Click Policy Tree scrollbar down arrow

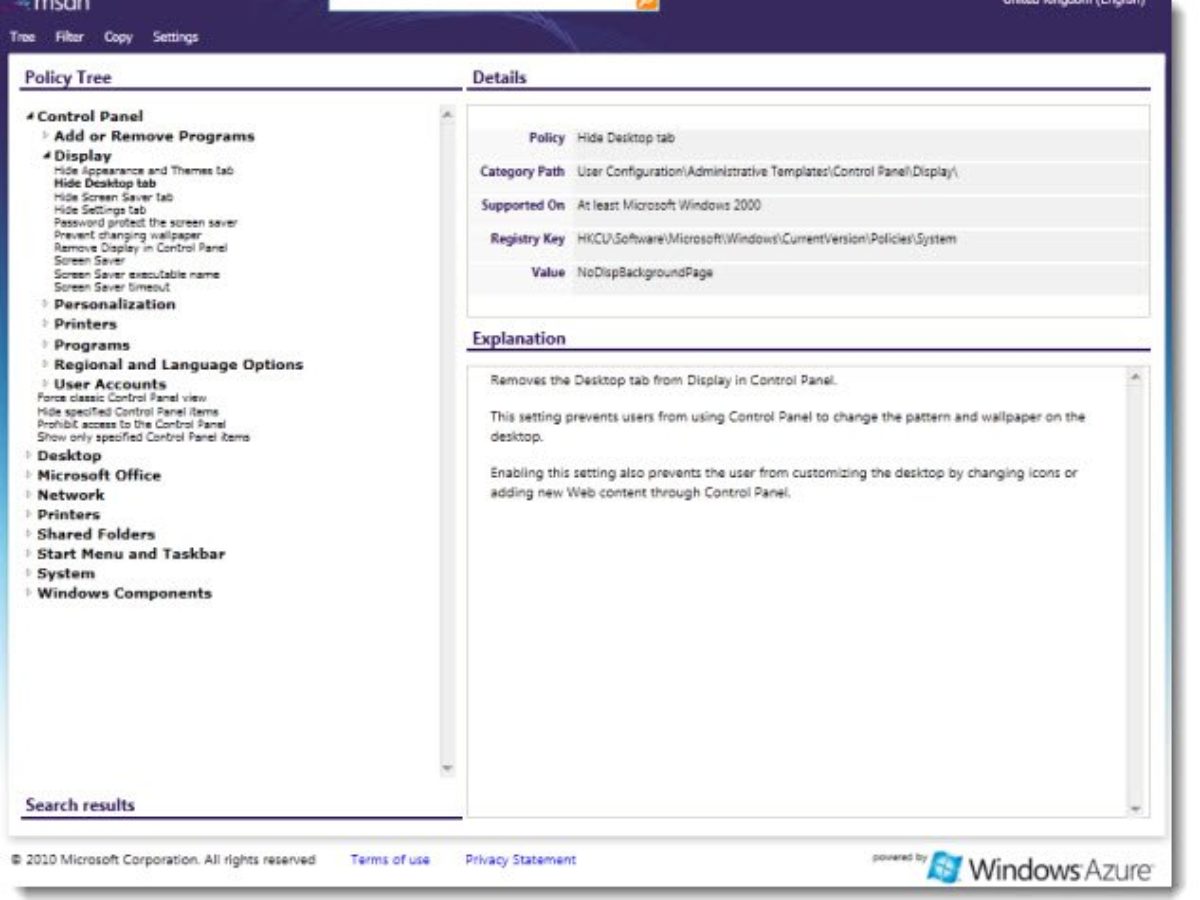coord(447,769)
